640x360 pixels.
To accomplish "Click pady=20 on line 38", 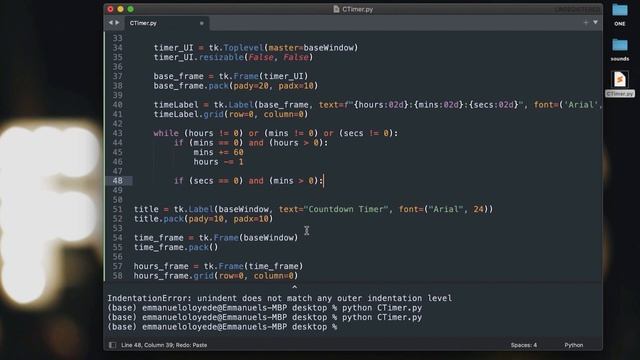I will (x=251, y=86).
